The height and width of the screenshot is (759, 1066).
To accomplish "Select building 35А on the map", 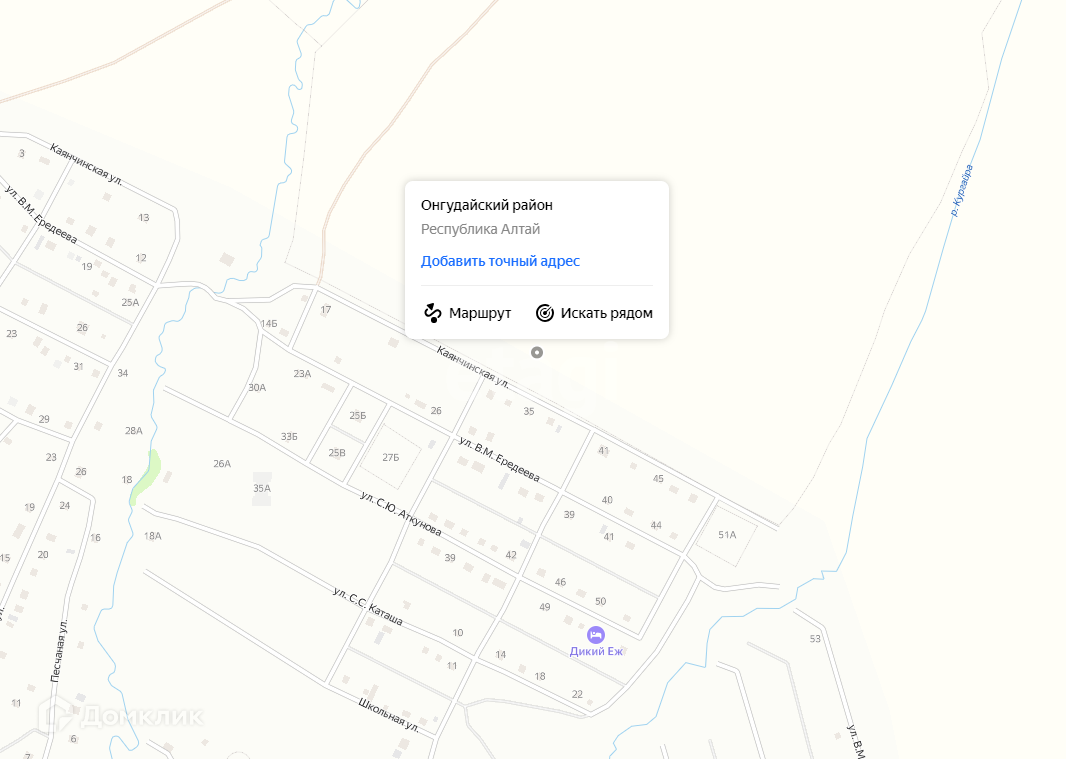I will (x=262, y=488).
